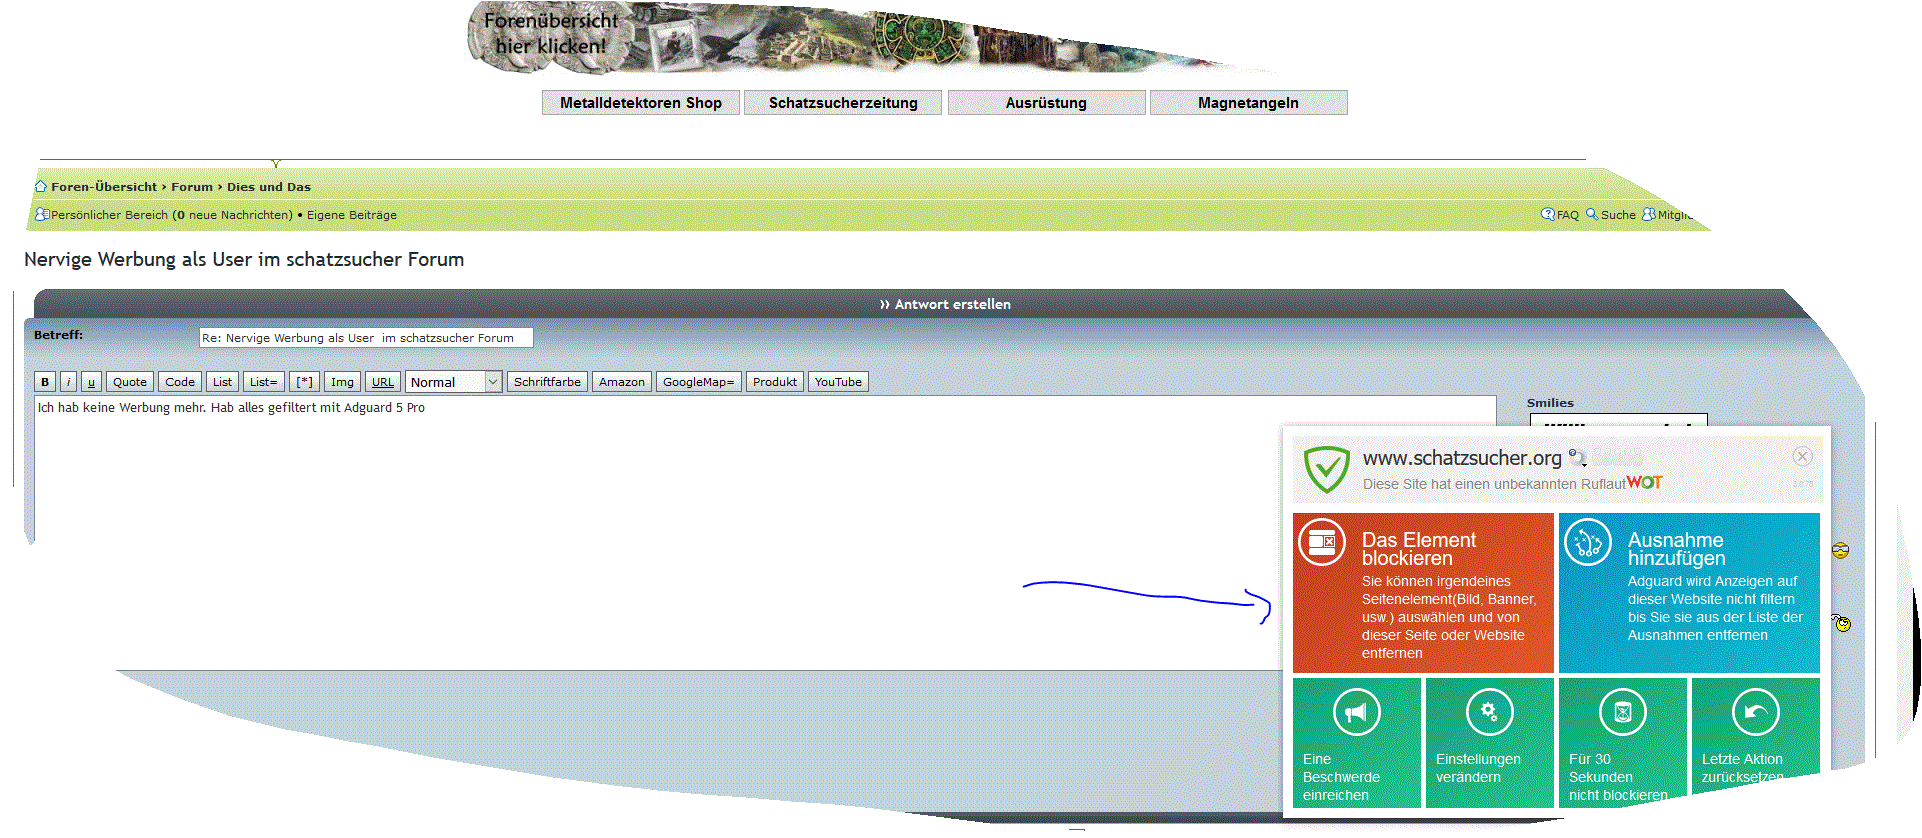Image resolution: width=1922 pixels, height=838 pixels.
Task: Click the hourglass 30-seconds pause icon
Action: pyautogui.click(x=1622, y=712)
